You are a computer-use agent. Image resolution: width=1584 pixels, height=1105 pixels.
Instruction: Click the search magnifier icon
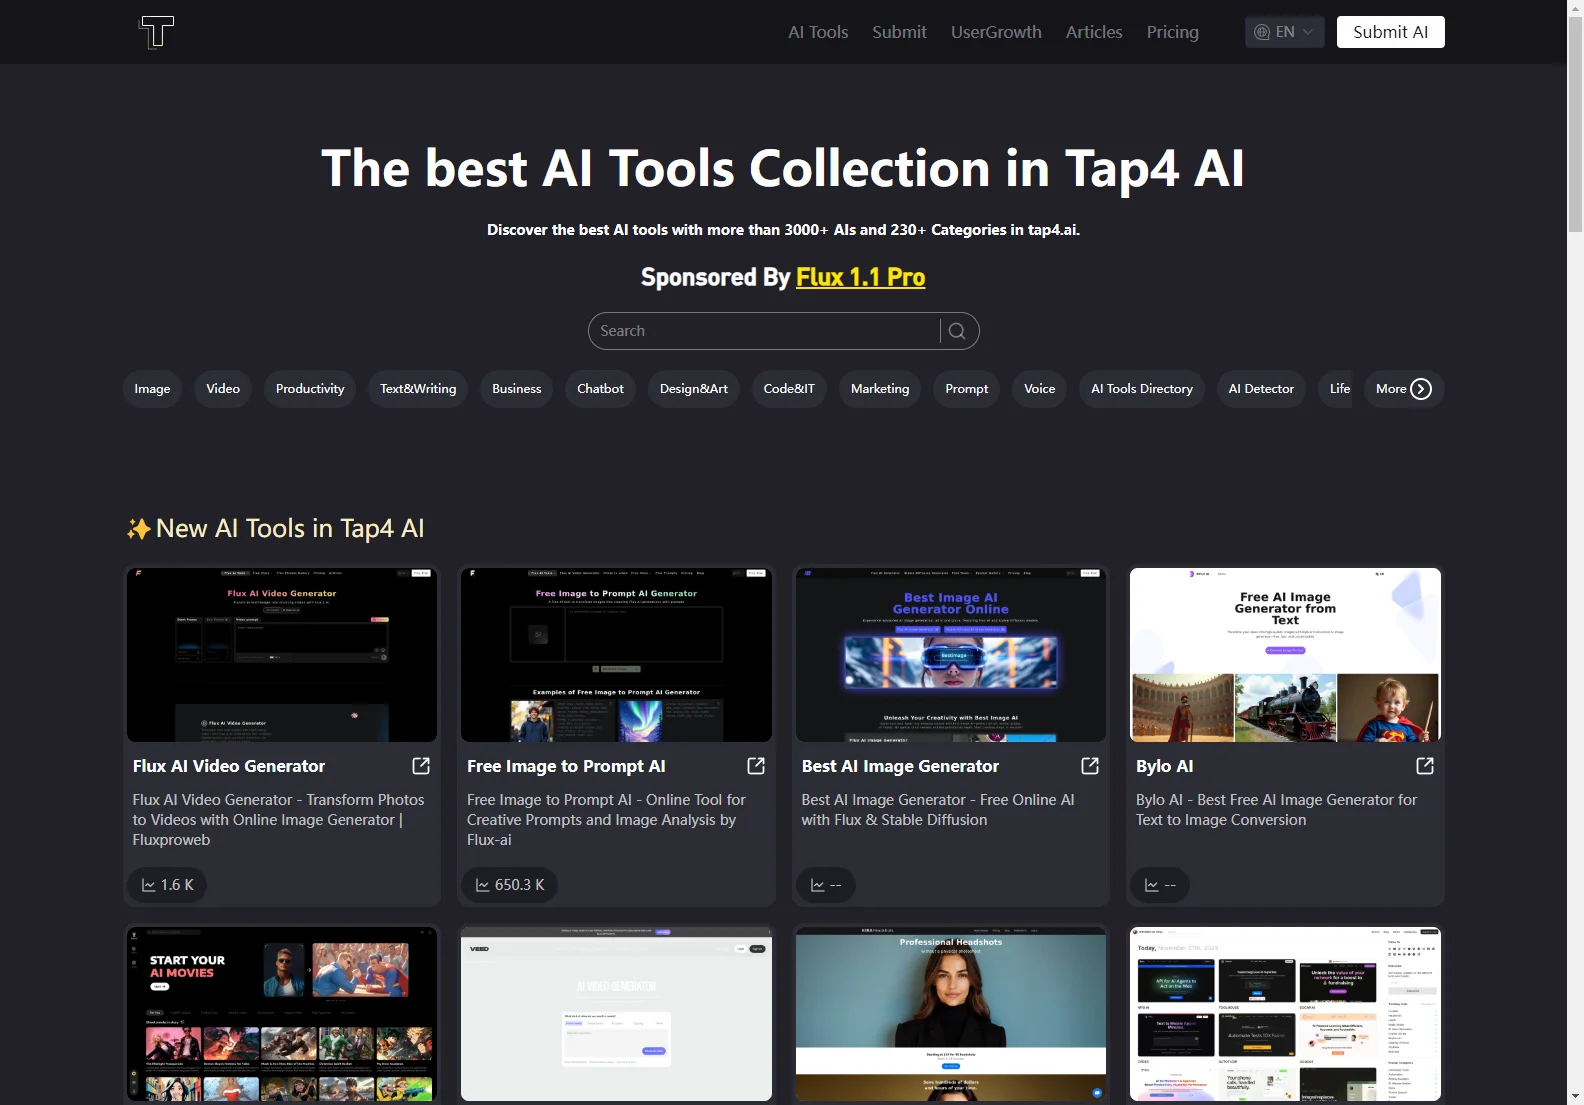click(x=957, y=331)
